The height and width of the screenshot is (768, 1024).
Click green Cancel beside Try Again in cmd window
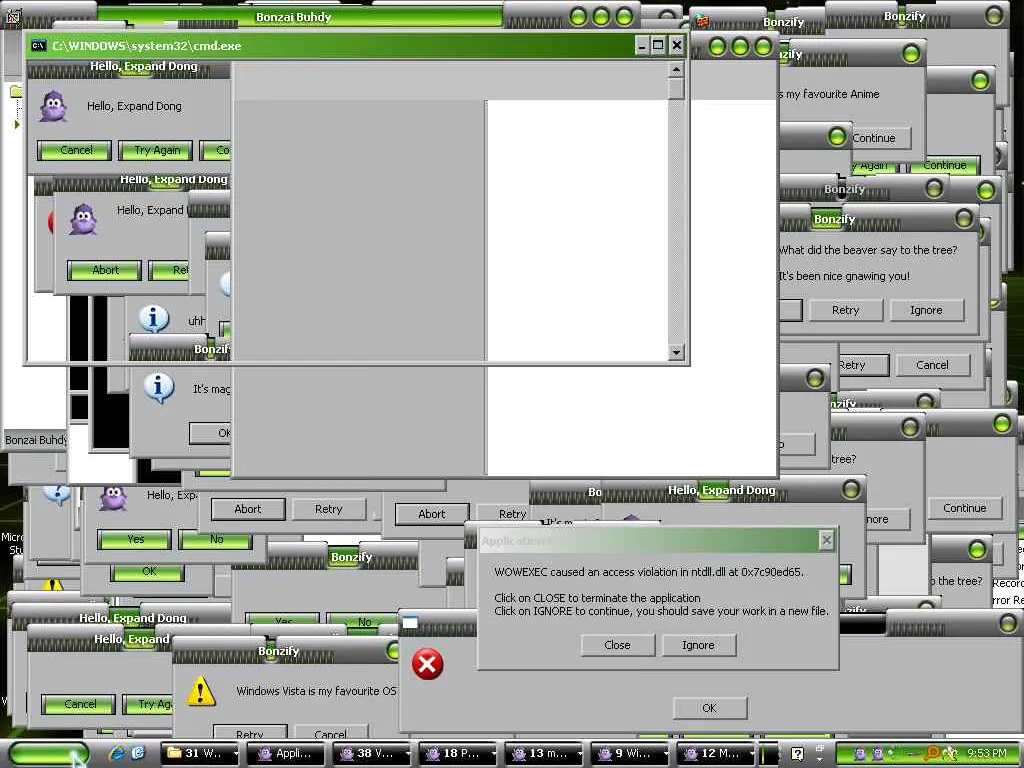point(75,150)
